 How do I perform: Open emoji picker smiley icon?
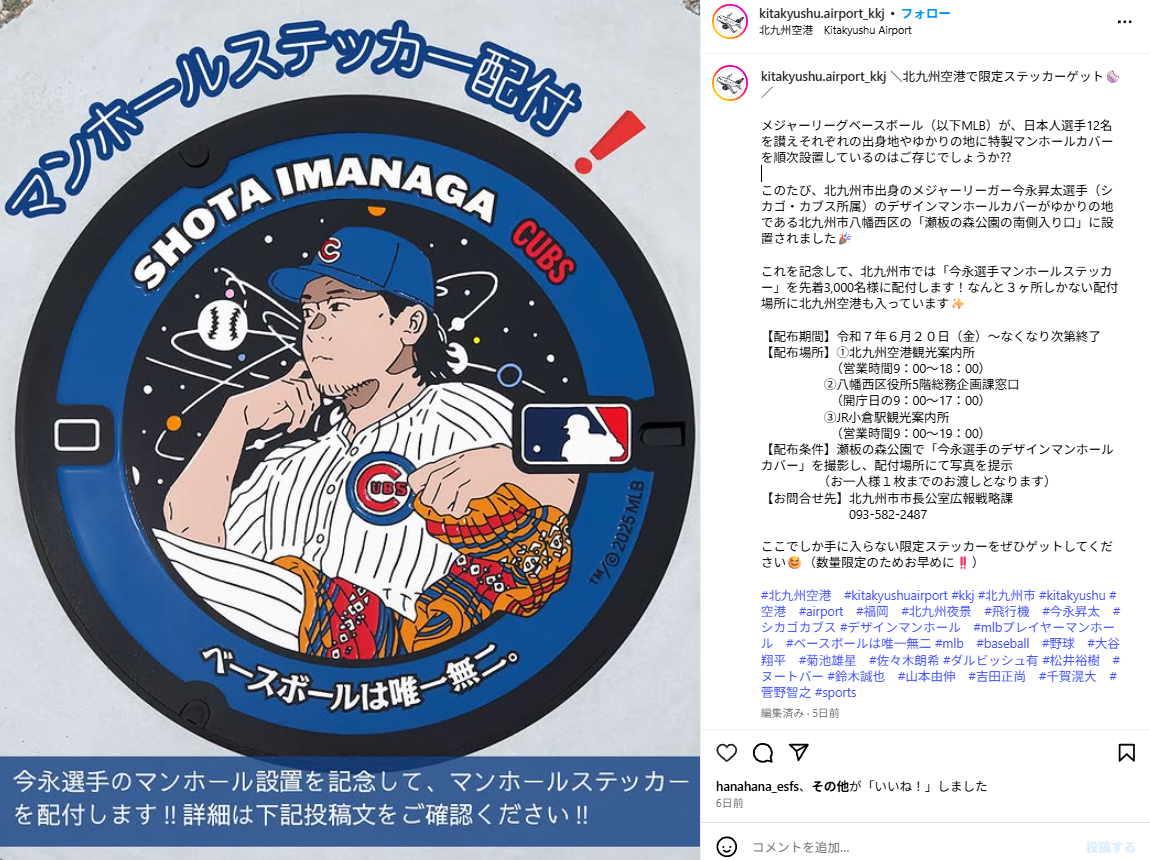click(726, 847)
